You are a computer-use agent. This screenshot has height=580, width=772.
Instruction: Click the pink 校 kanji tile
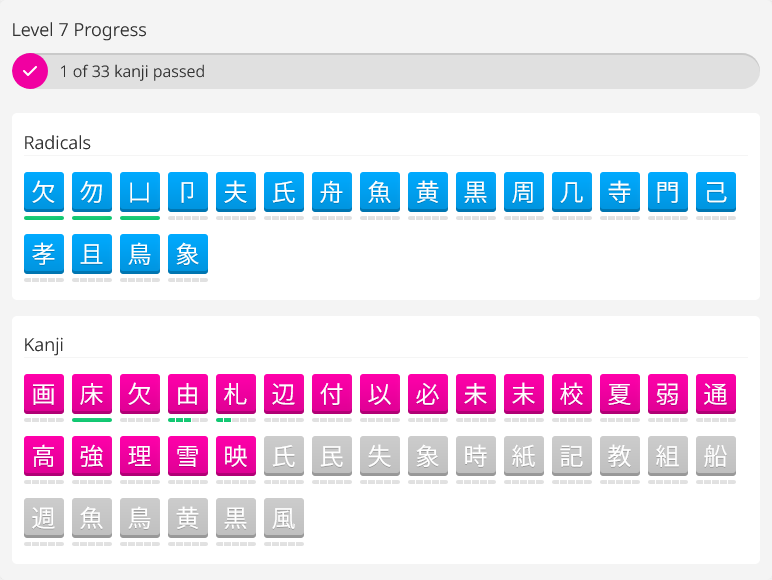coord(572,394)
